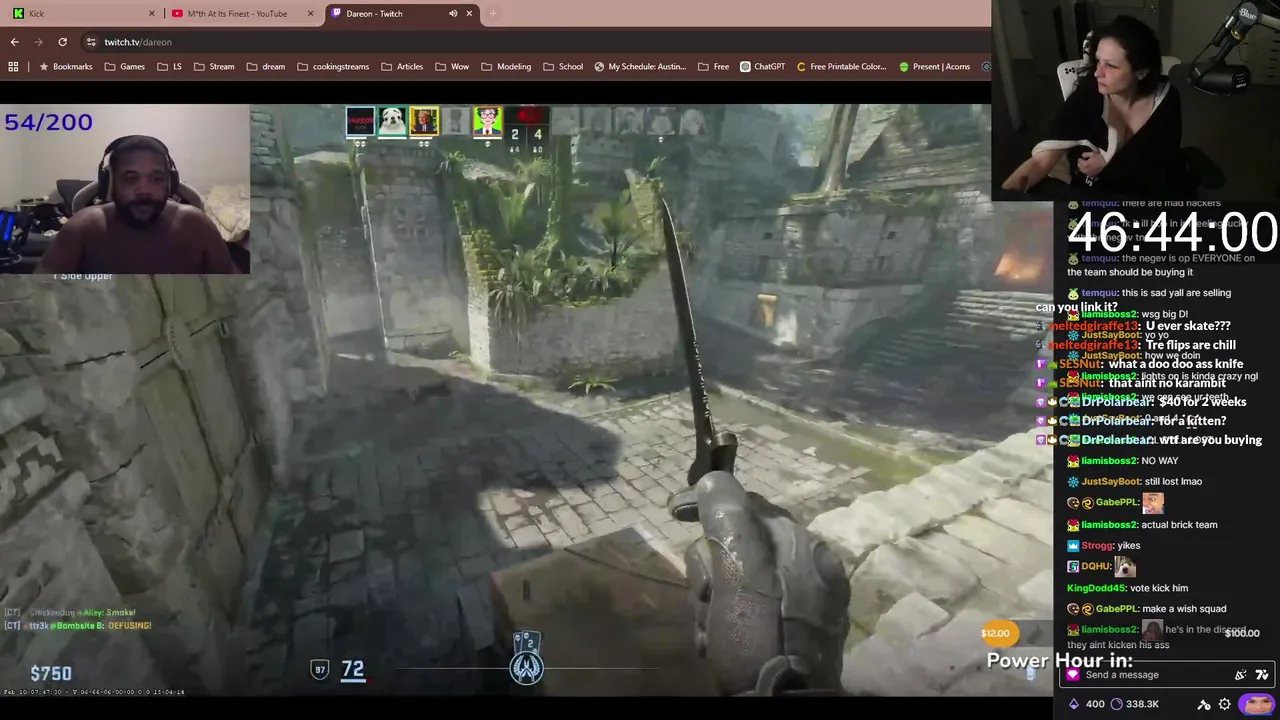1280x720 pixels.
Task: Click username DQHU in chat
Action: click(x=1097, y=567)
